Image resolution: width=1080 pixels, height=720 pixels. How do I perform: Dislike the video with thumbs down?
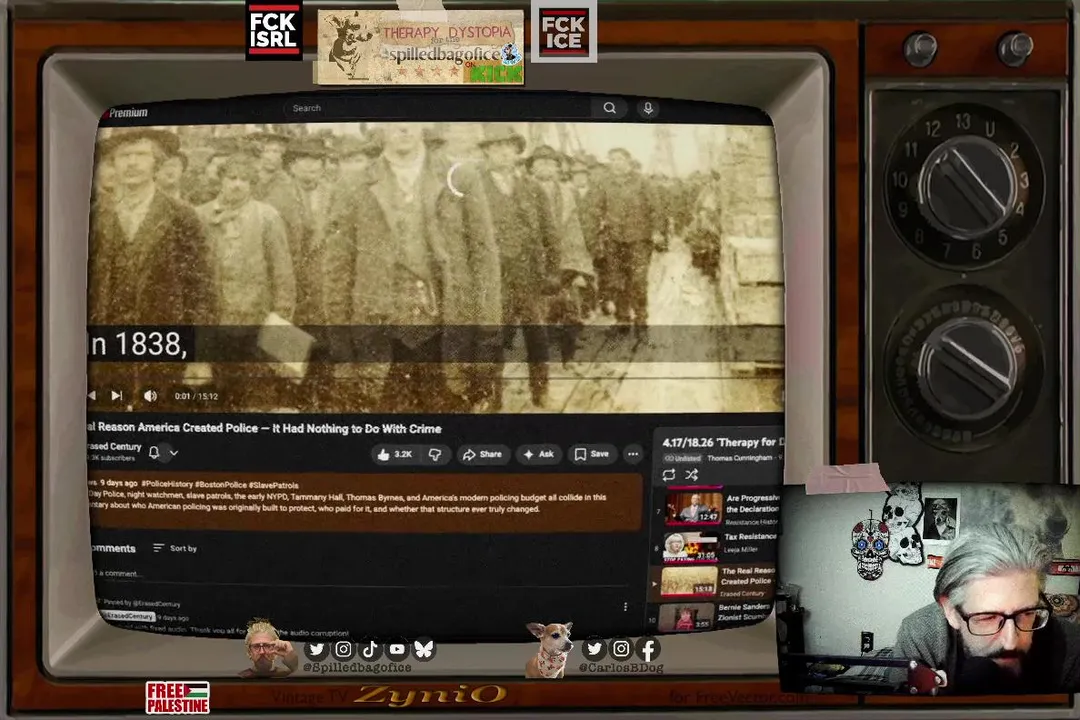pos(435,454)
